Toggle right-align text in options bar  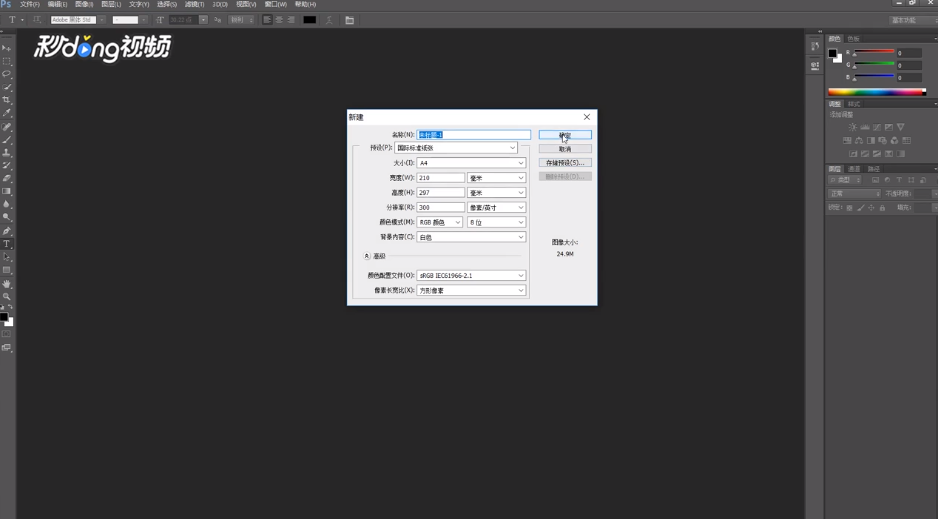point(290,20)
